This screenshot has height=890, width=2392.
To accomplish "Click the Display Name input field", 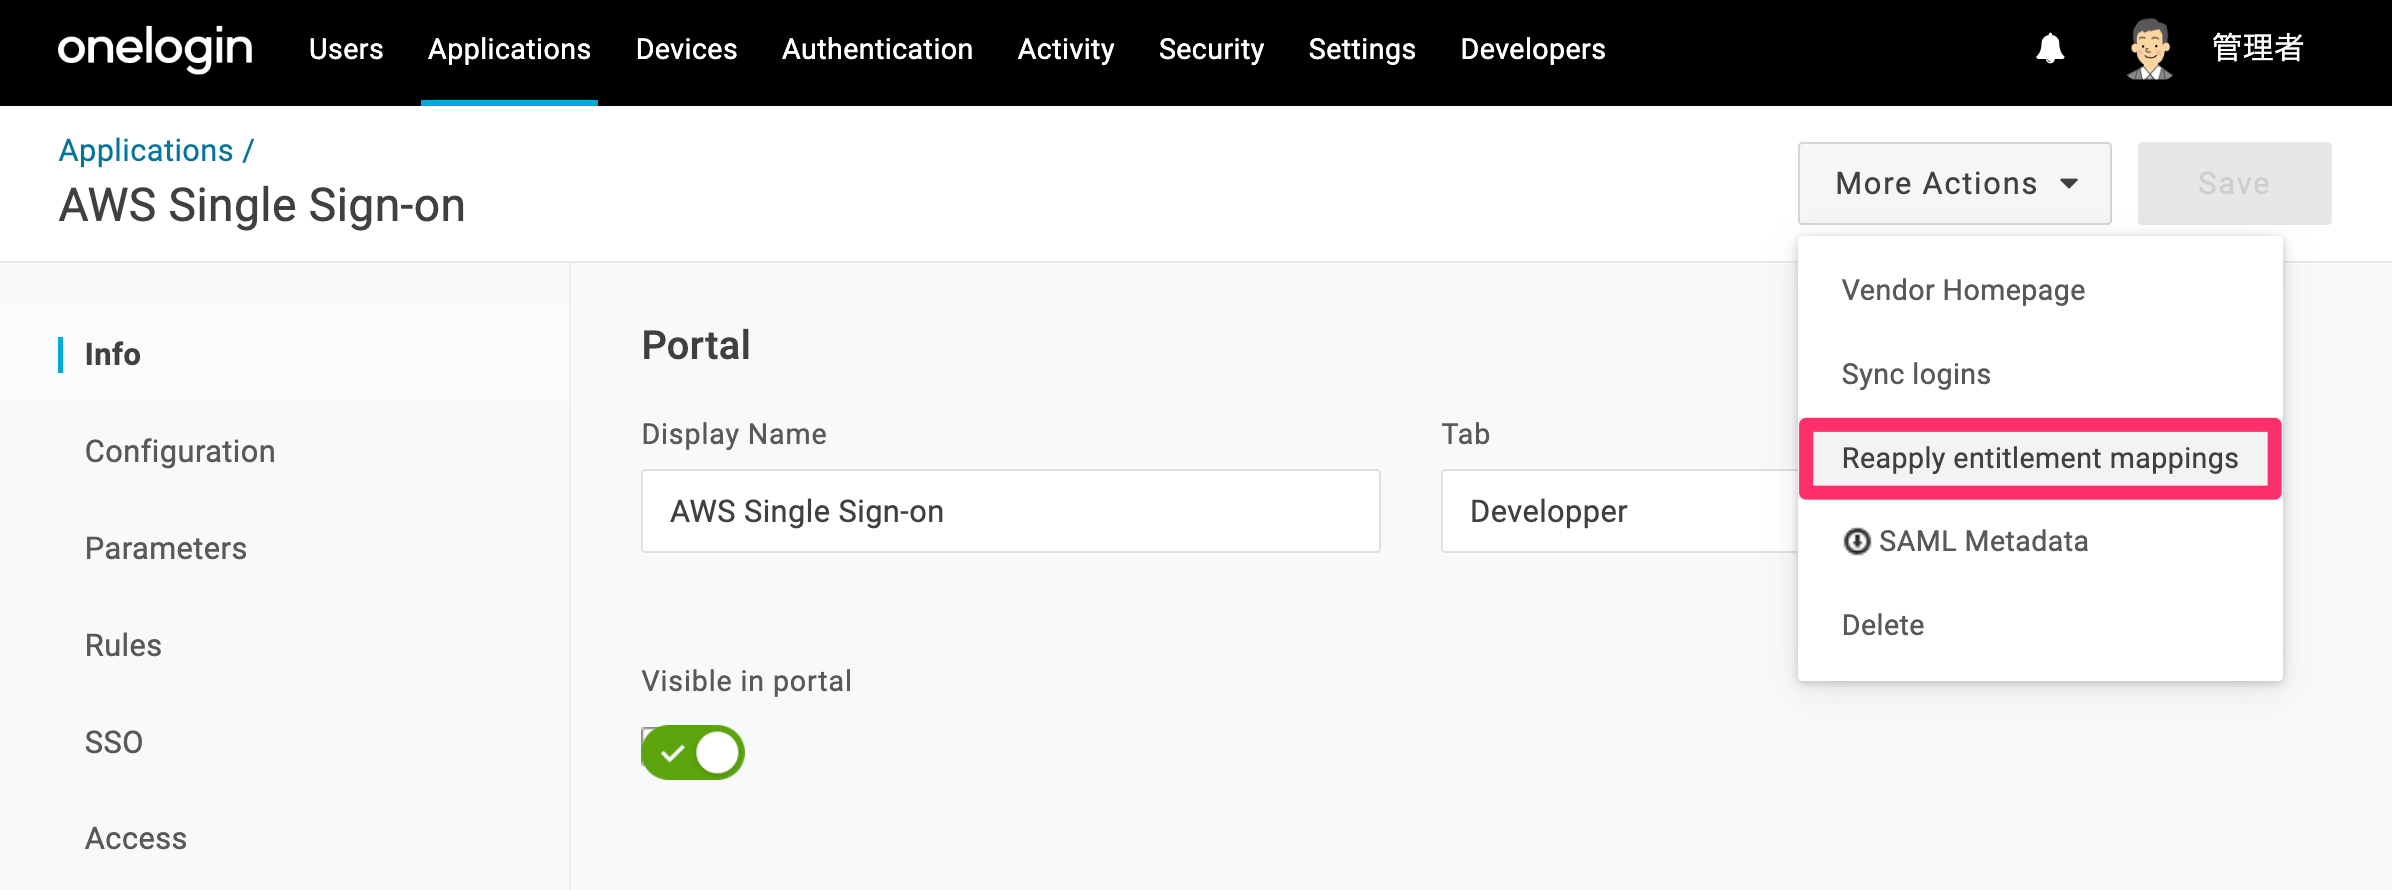I will point(1011,511).
